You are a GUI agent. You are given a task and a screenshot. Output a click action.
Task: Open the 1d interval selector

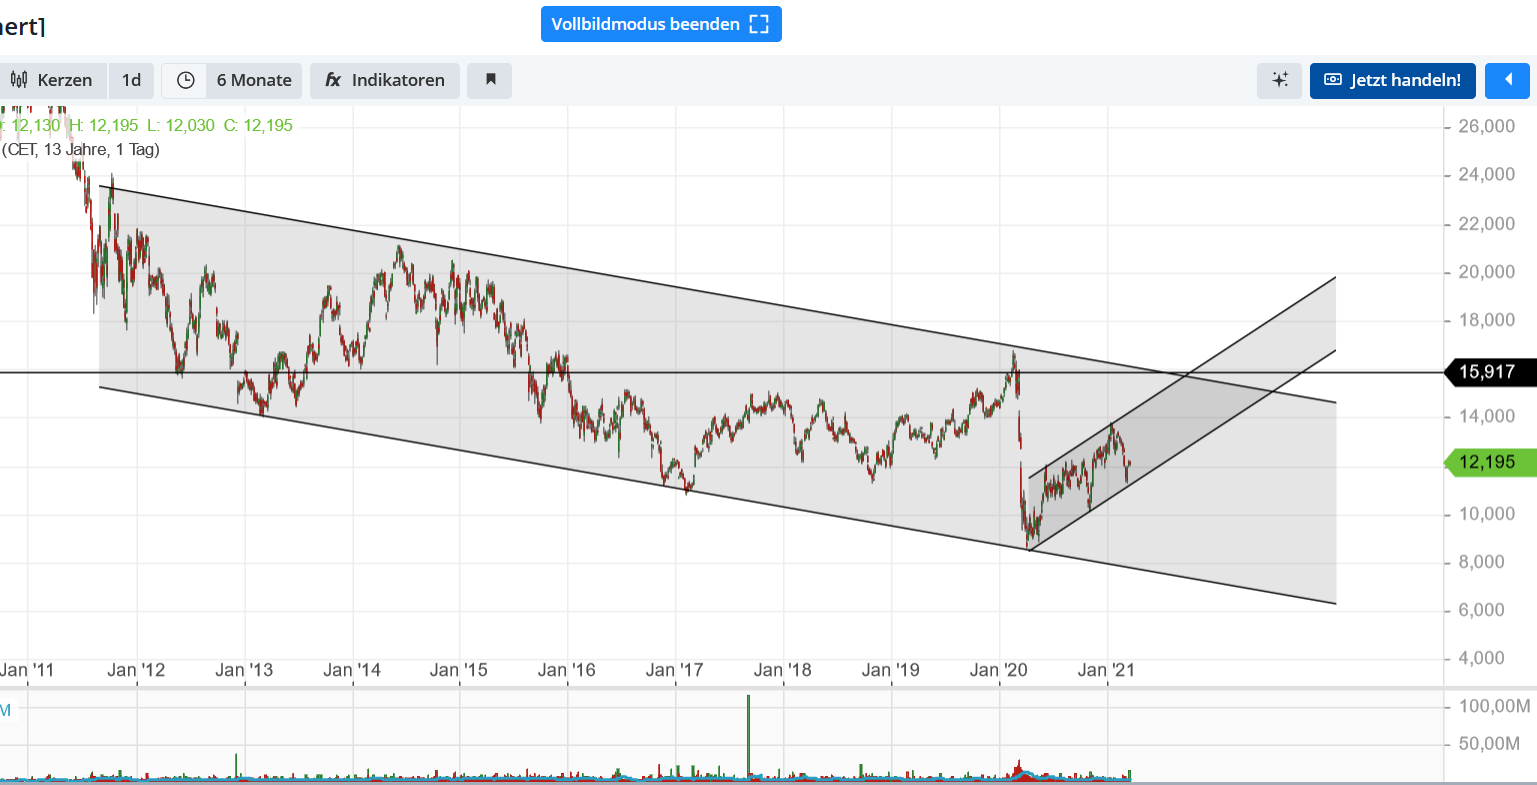(131, 80)
